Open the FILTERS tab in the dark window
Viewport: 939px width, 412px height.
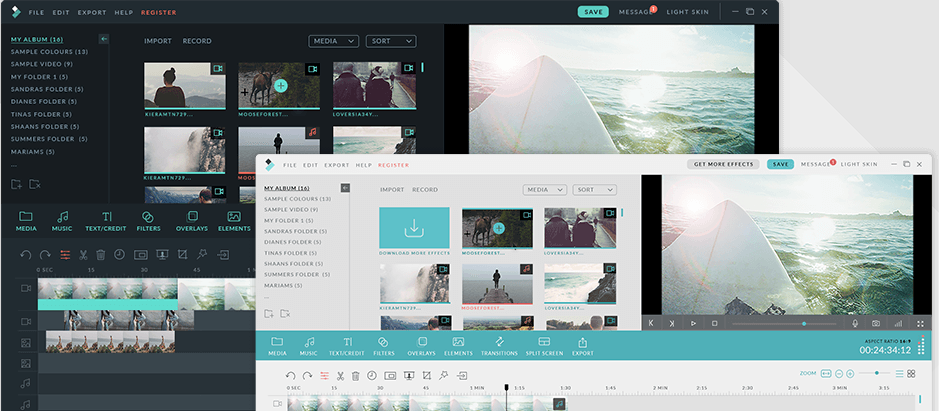pyautogui.click(x=148, y=221)
